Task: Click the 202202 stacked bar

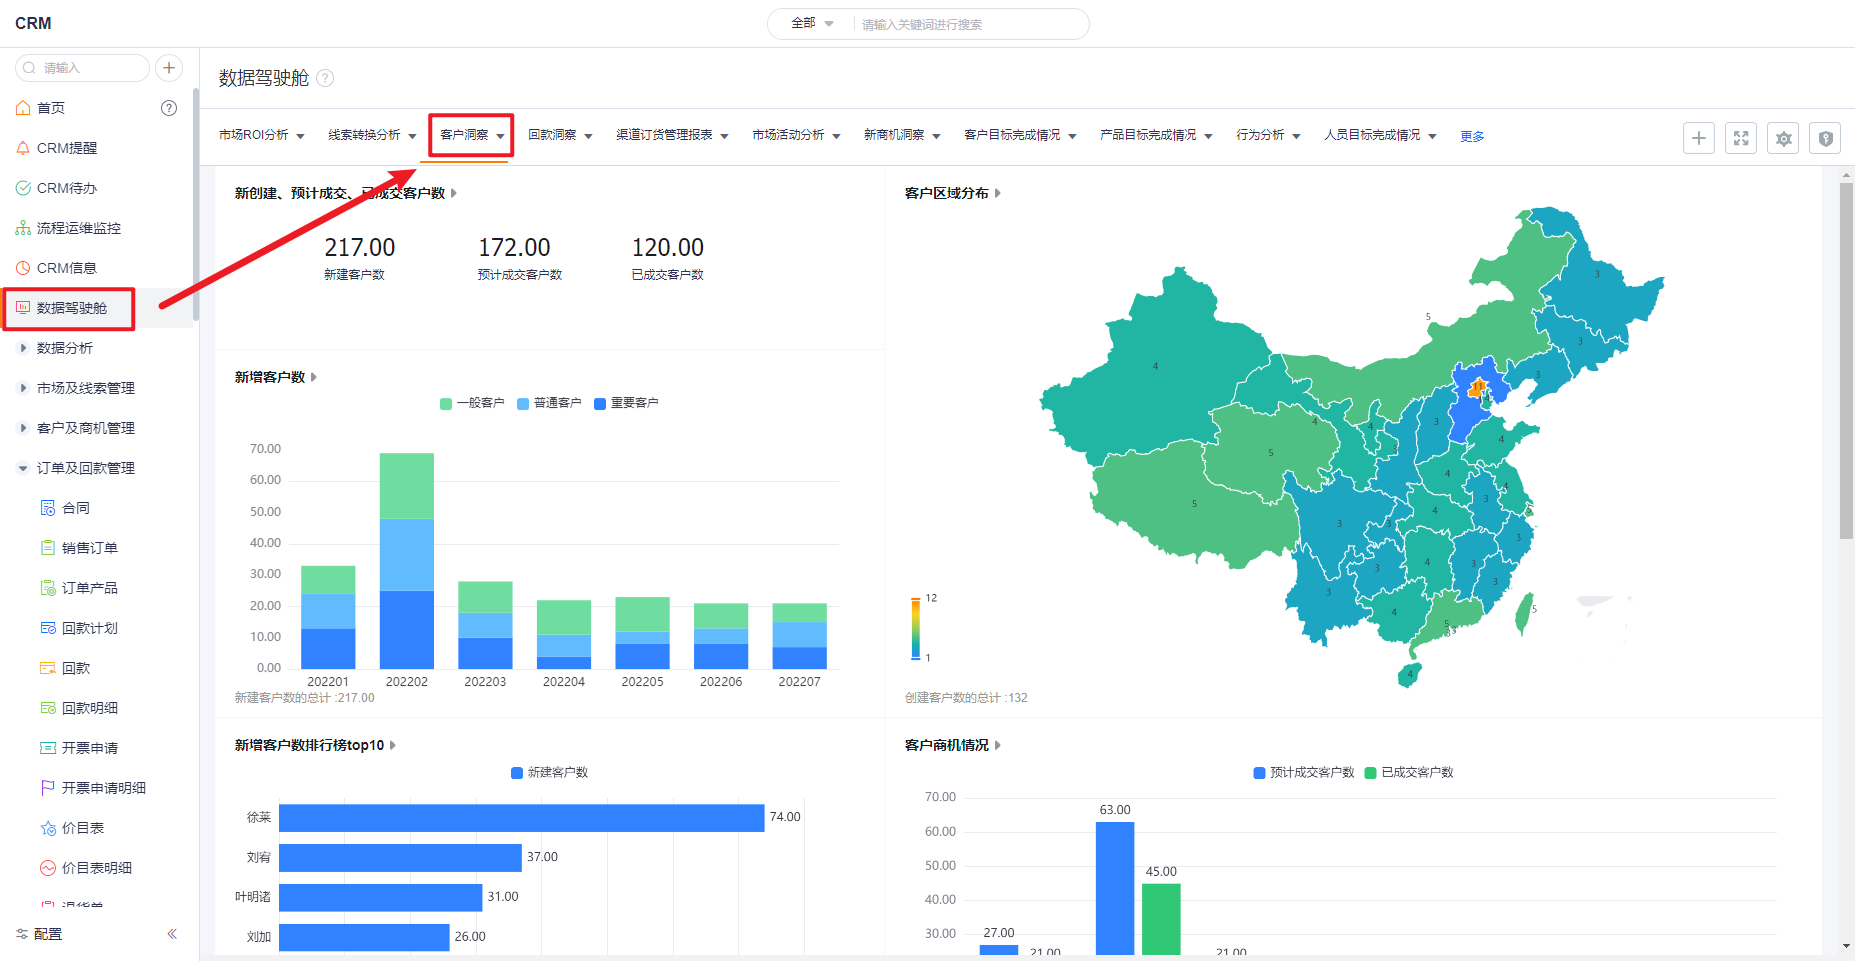Action: pyautogui.click(x=407, y=561)
